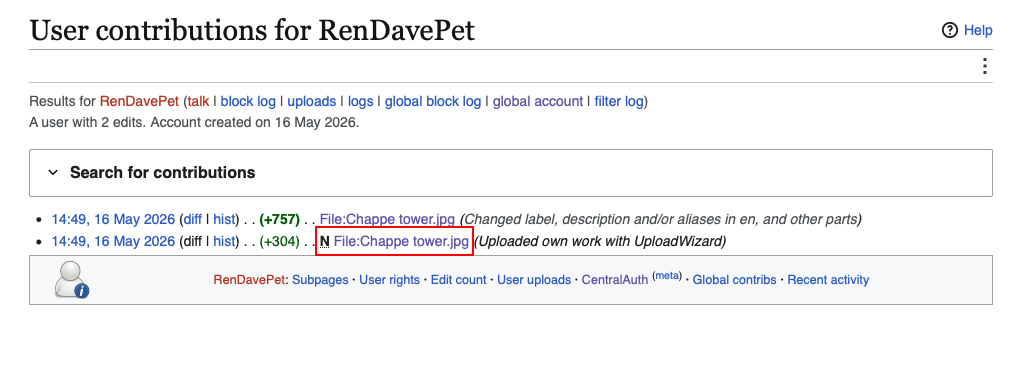View the uploads link in results
The height and width of the screenshot is (372, 1022).
tap(312, 102)
